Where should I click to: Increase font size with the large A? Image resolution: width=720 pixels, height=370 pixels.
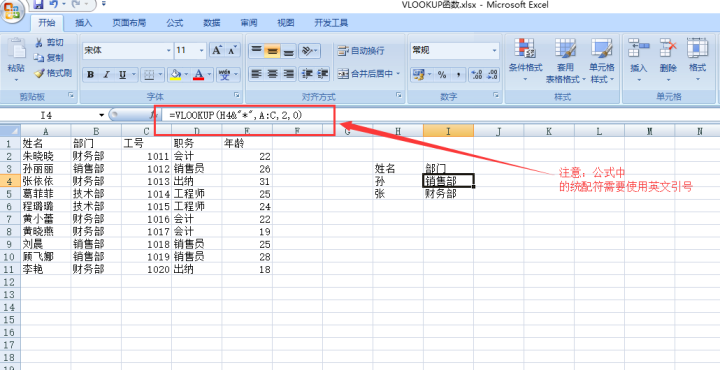pyautogui.click(x=217, y=50)
